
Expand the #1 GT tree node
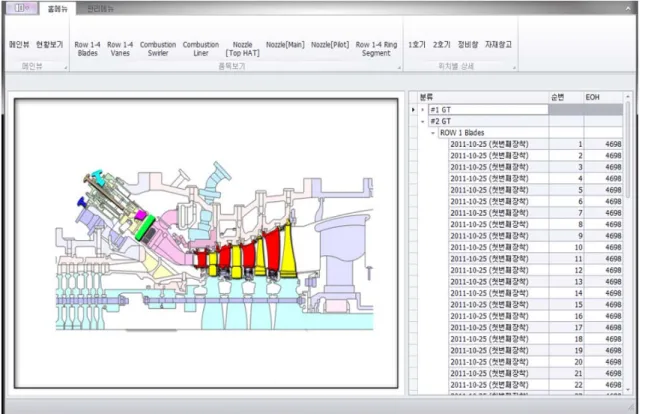tap(422, 110)
